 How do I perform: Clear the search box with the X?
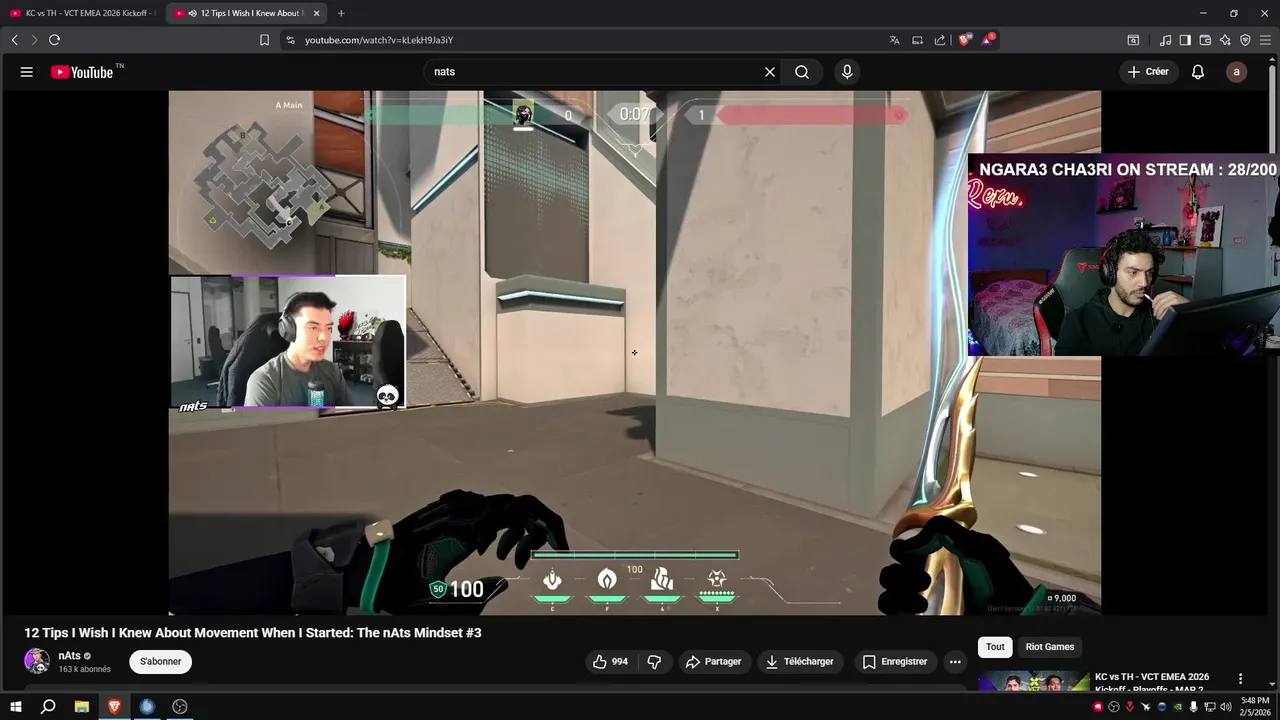pyautogui.click(x=770, y=72)
